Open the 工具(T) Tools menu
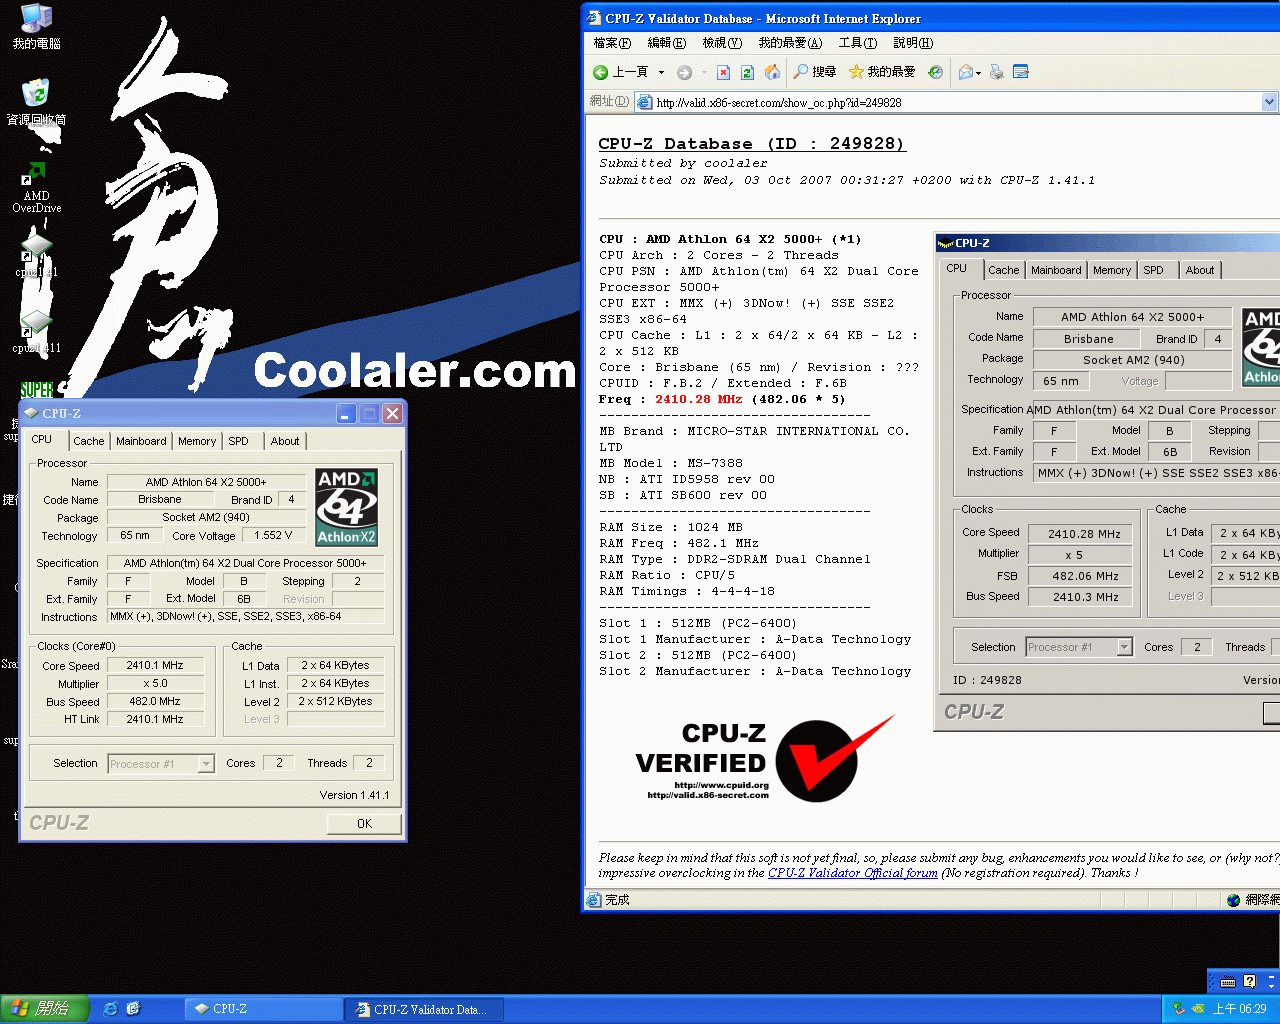The height and width of the screenshot is (1024, 1280). (857, 43)
